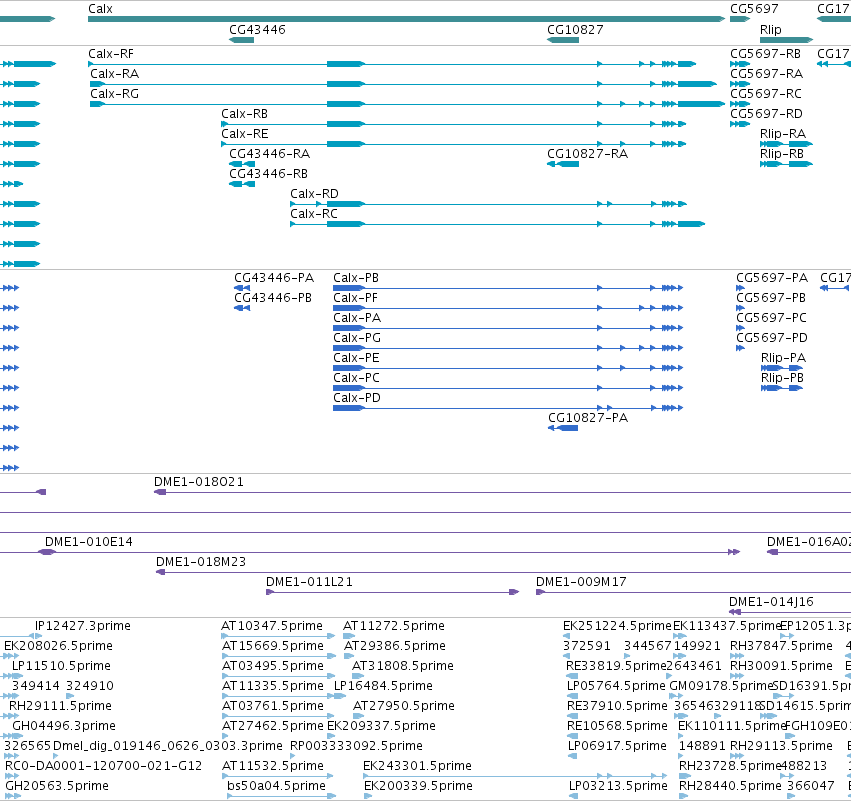This screenshot has width=851, height=801.
Task: Select transcript label Rlip-RA
Action: click(x=783, y=134)
